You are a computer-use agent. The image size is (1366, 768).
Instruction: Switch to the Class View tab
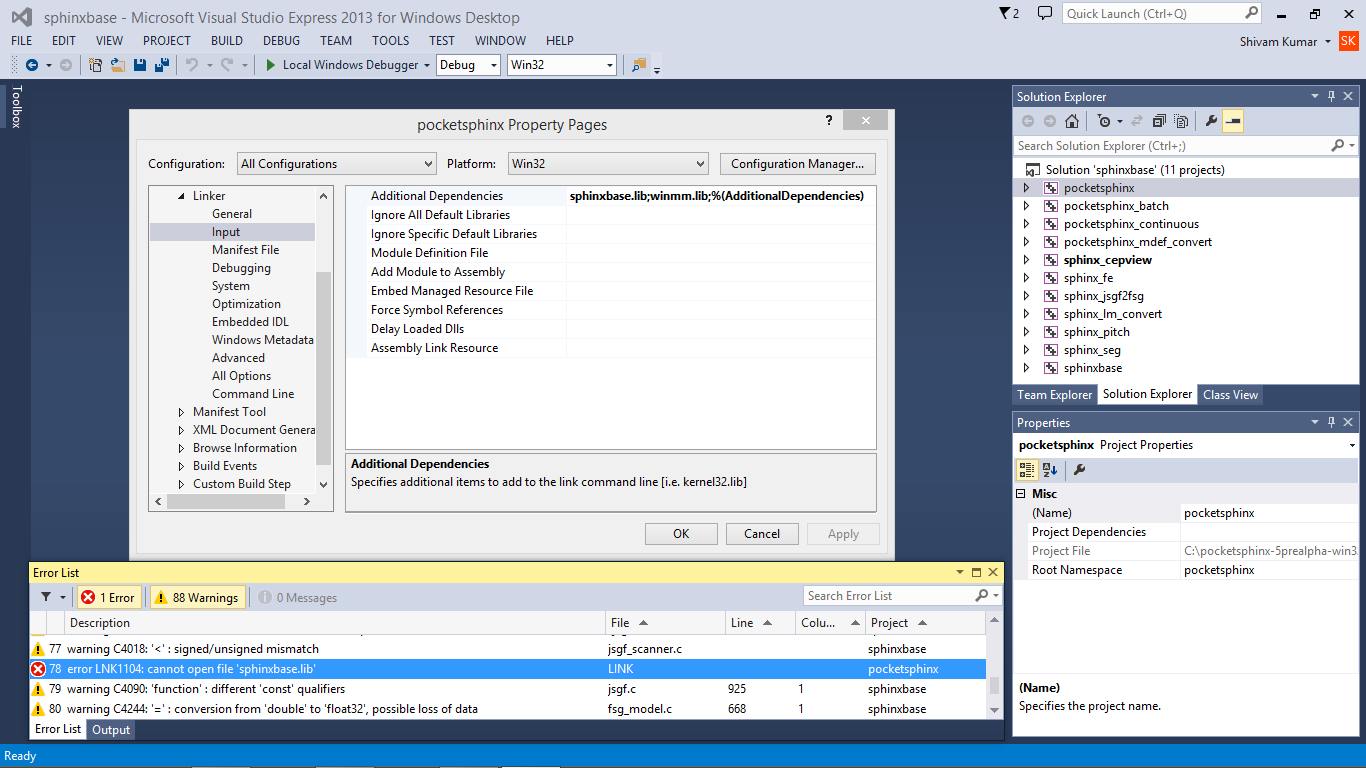coord(1230,395)
